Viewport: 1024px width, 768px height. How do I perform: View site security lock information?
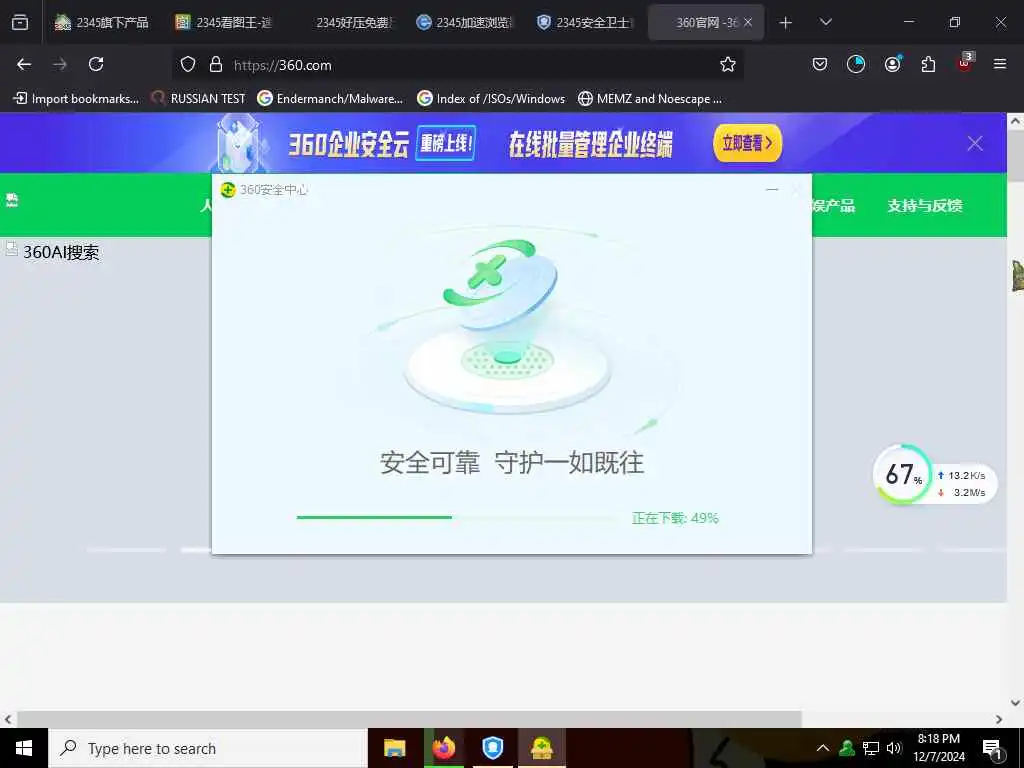click(x=216, y=65)
